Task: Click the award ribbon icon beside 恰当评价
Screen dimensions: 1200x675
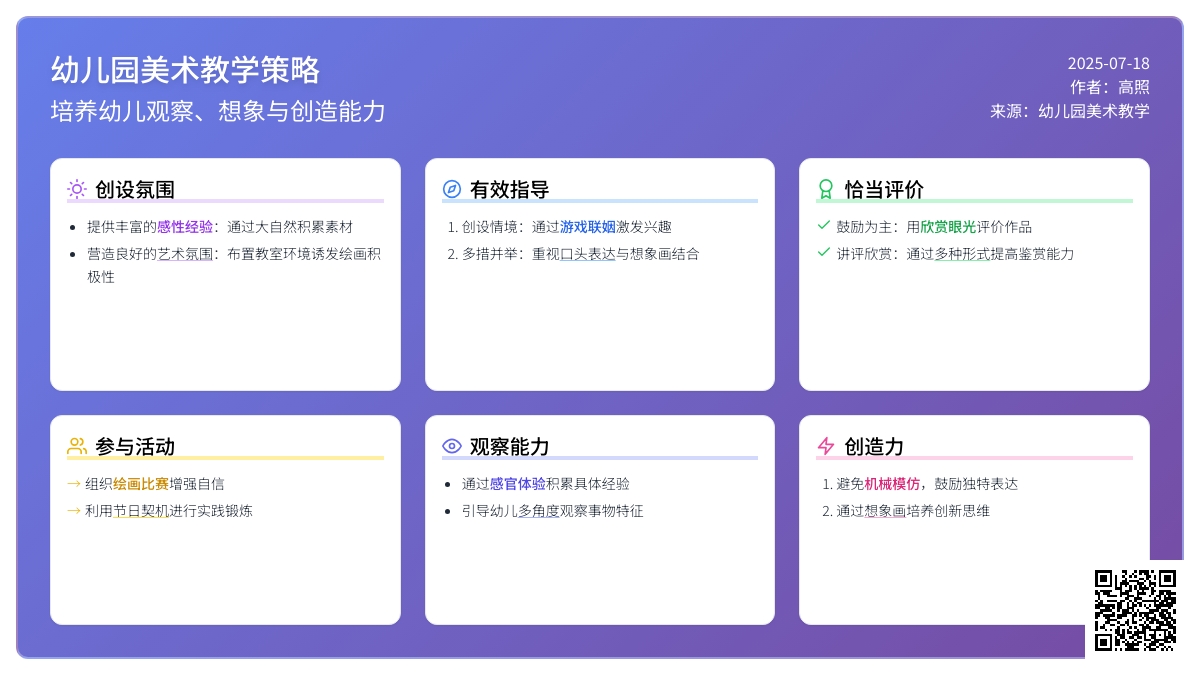Action: (826, 189)
